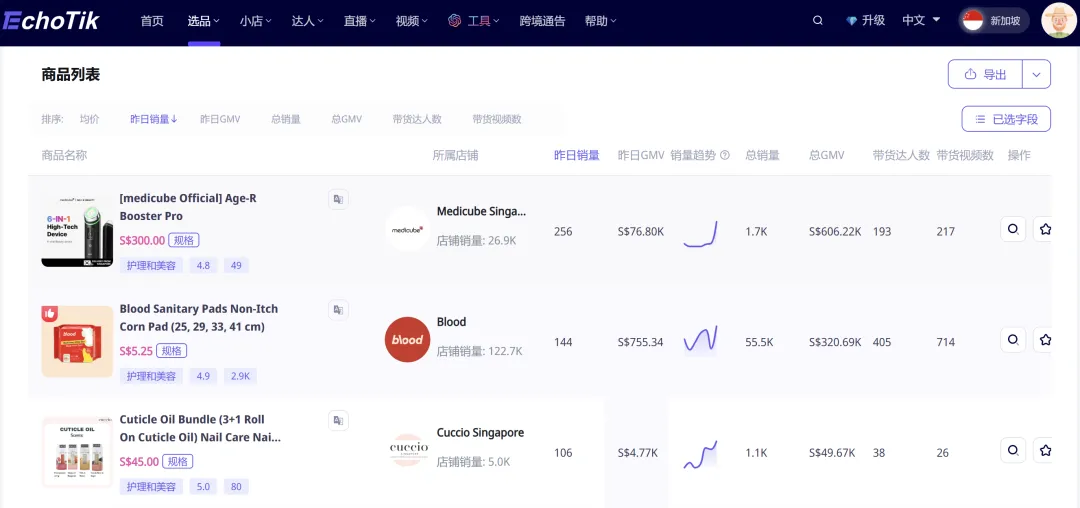The image size is (1080, 508).
Task: View details magnifier for Blood row
Action: pos(1013,340)
